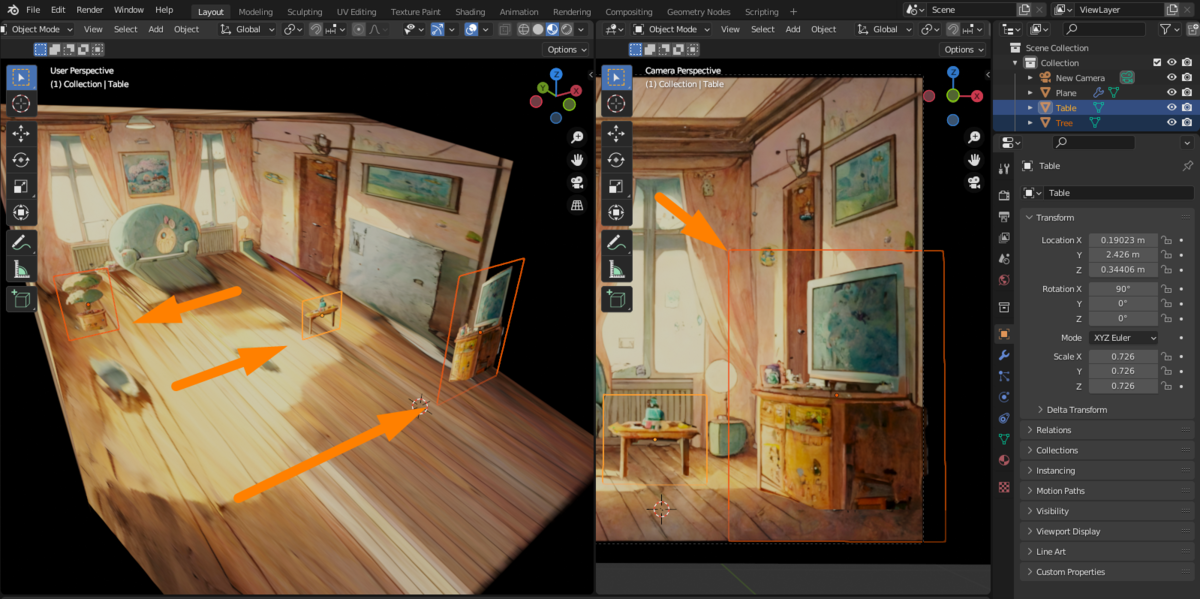Toggle visibility eye for New Camera
1200x599 pixels.
pos(1172,77)
